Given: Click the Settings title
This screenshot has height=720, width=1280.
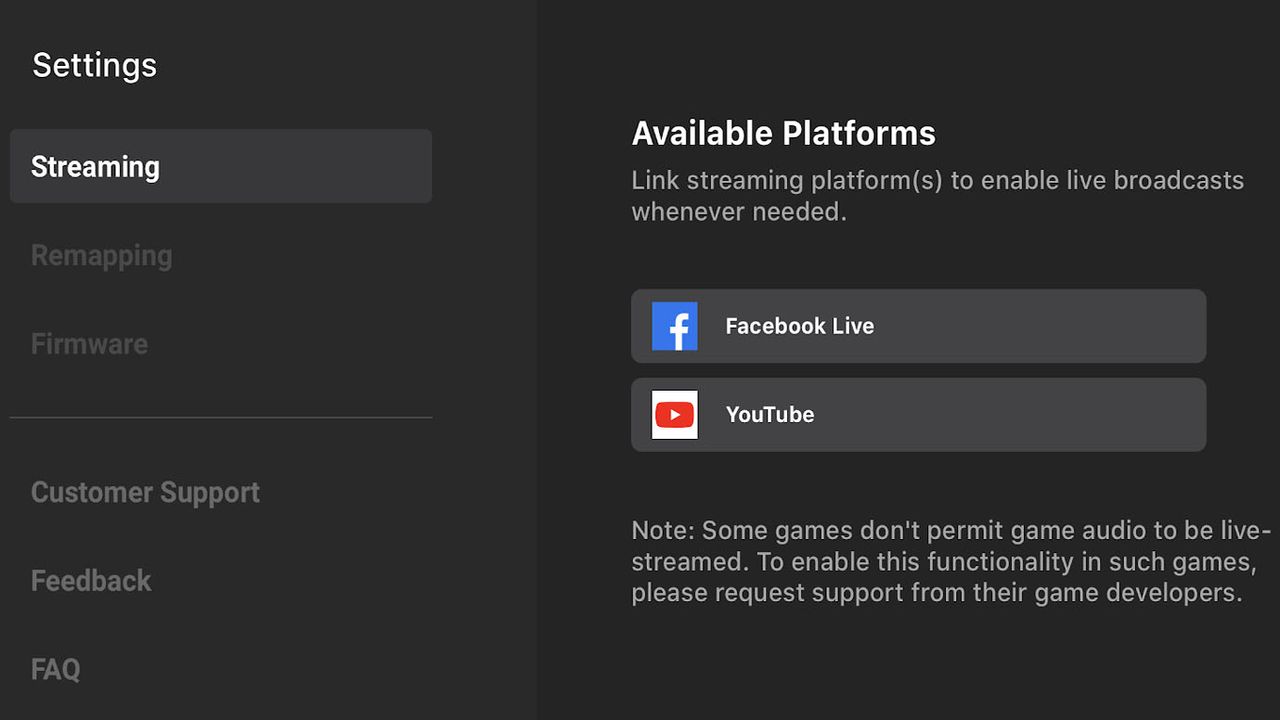Looking at the screenshot, I should (95, 65).
